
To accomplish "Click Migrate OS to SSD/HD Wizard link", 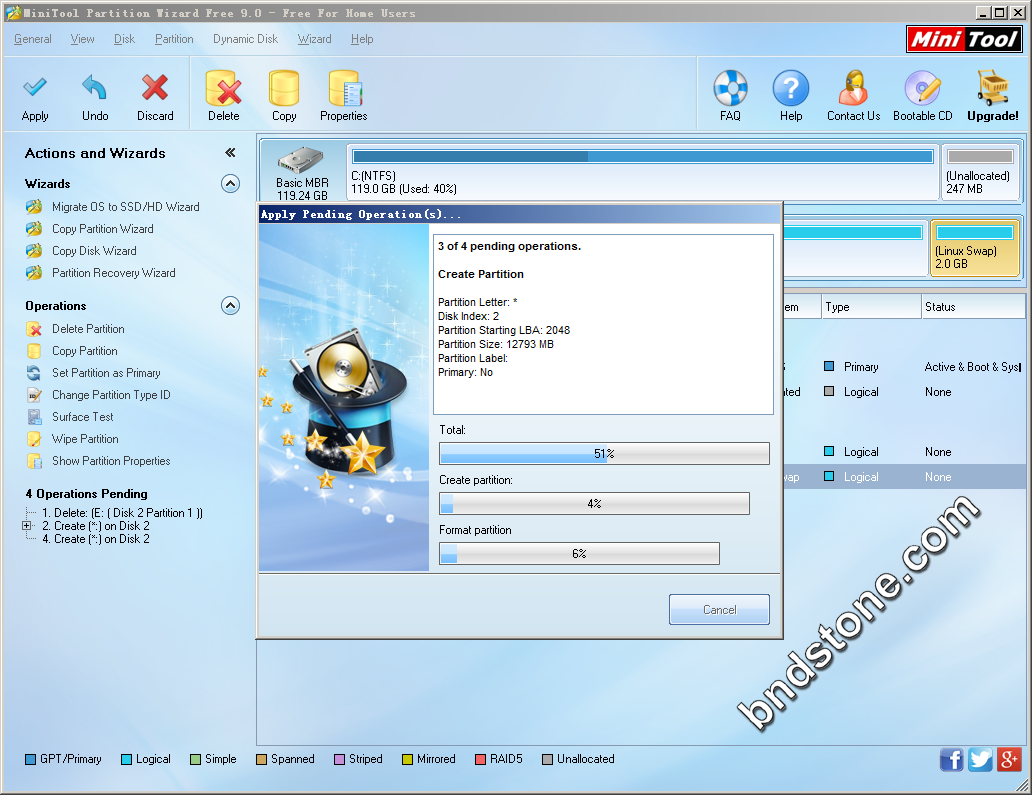I will 126,207.
